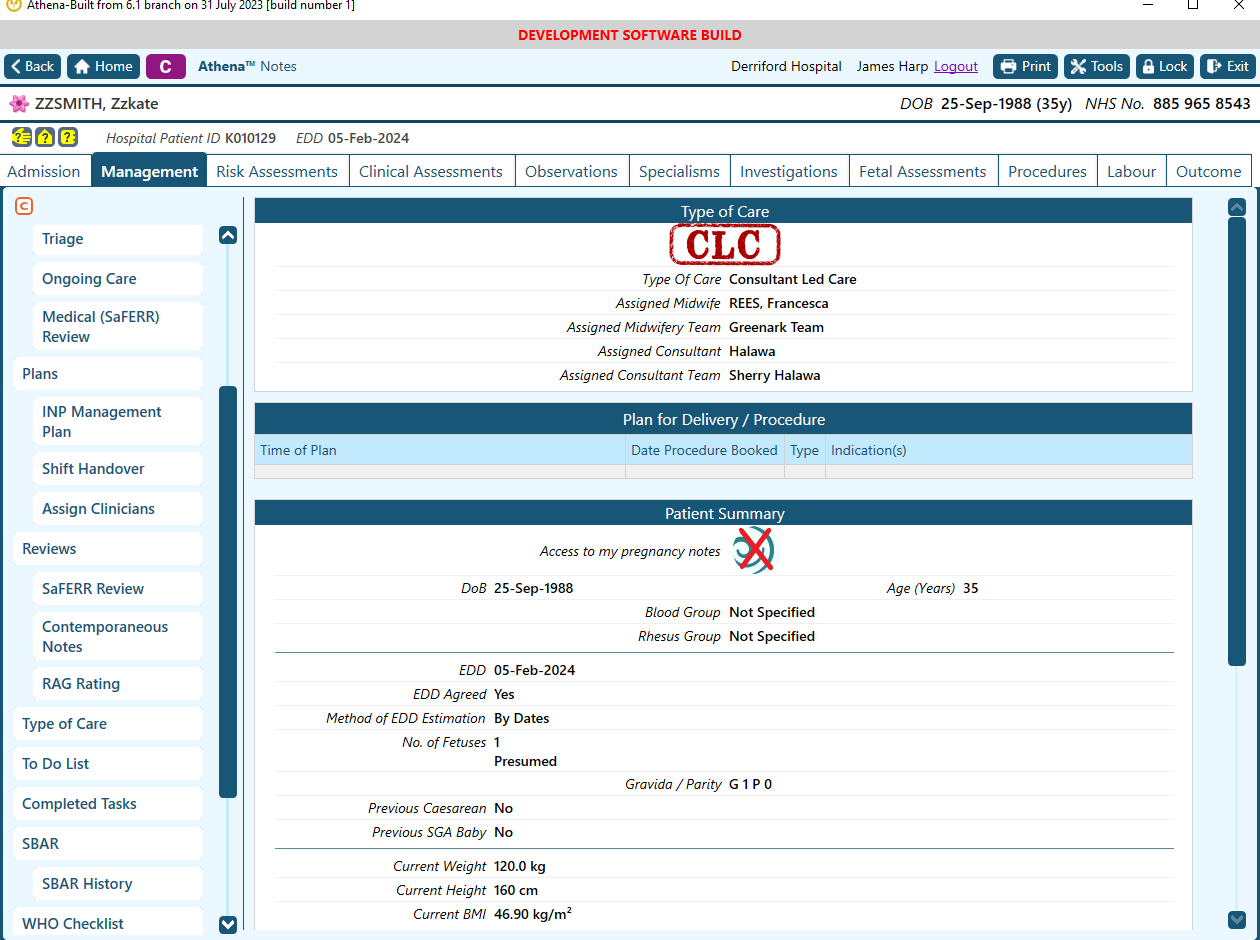The image size is (1260, 940).
Task: Click the Greenark Team value
Action: tap(776, 327)
